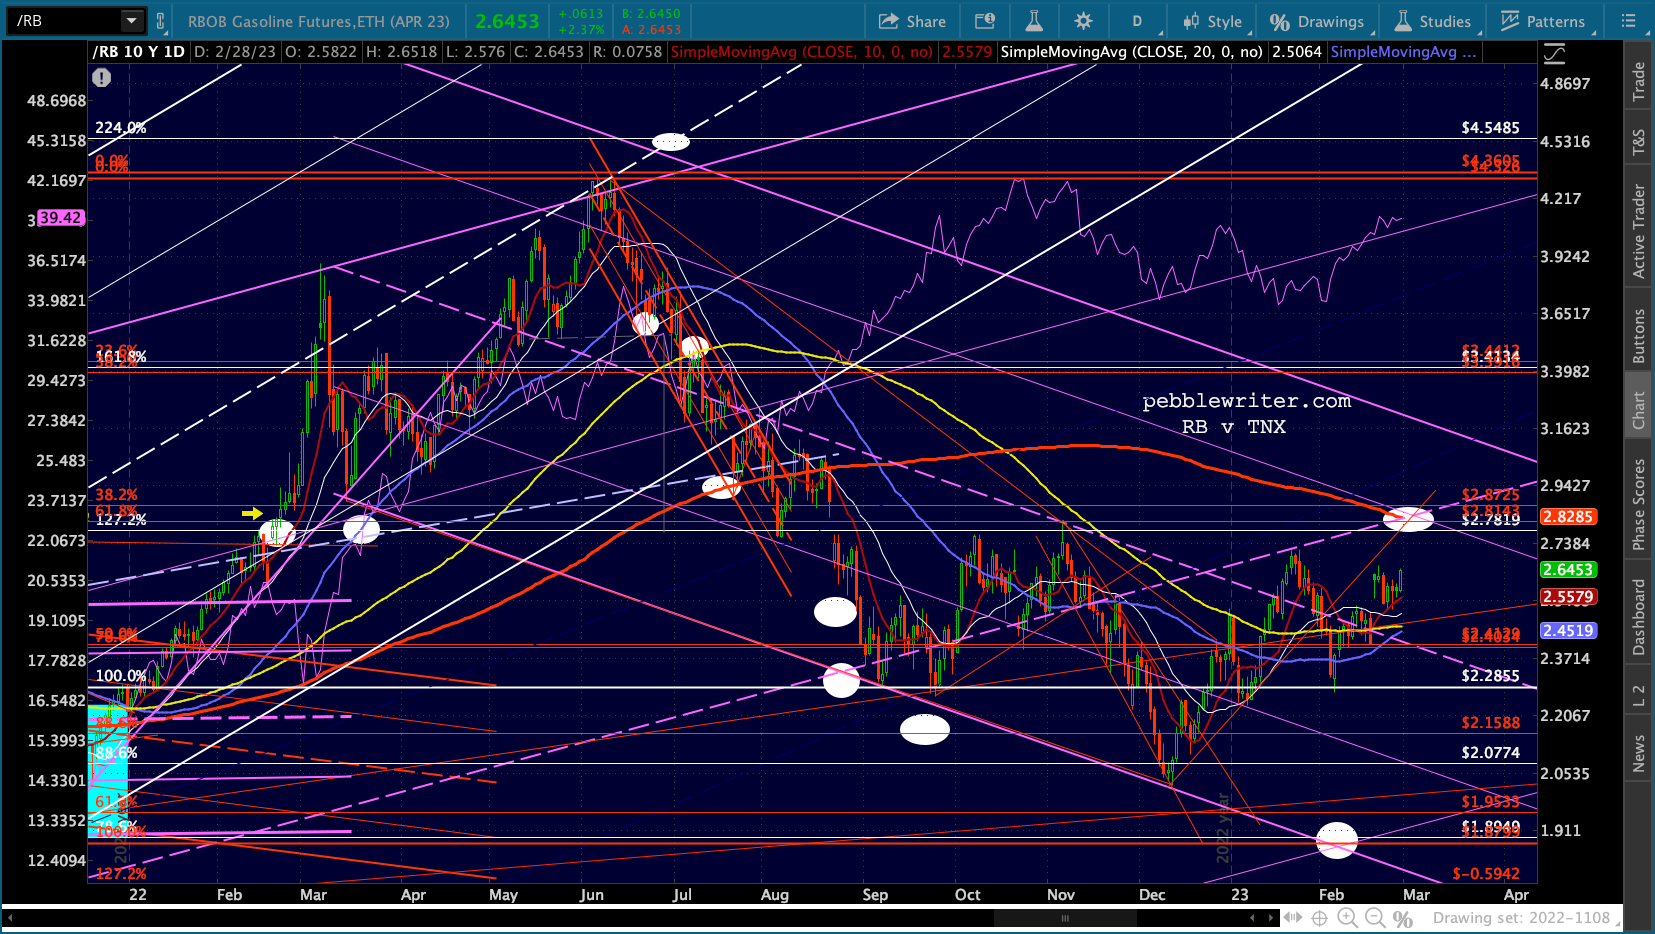The height and width of the screenshot is (934, 1655).
Task: Toggle percent scale icon at bottom
Action: [x=1403, y=918]
